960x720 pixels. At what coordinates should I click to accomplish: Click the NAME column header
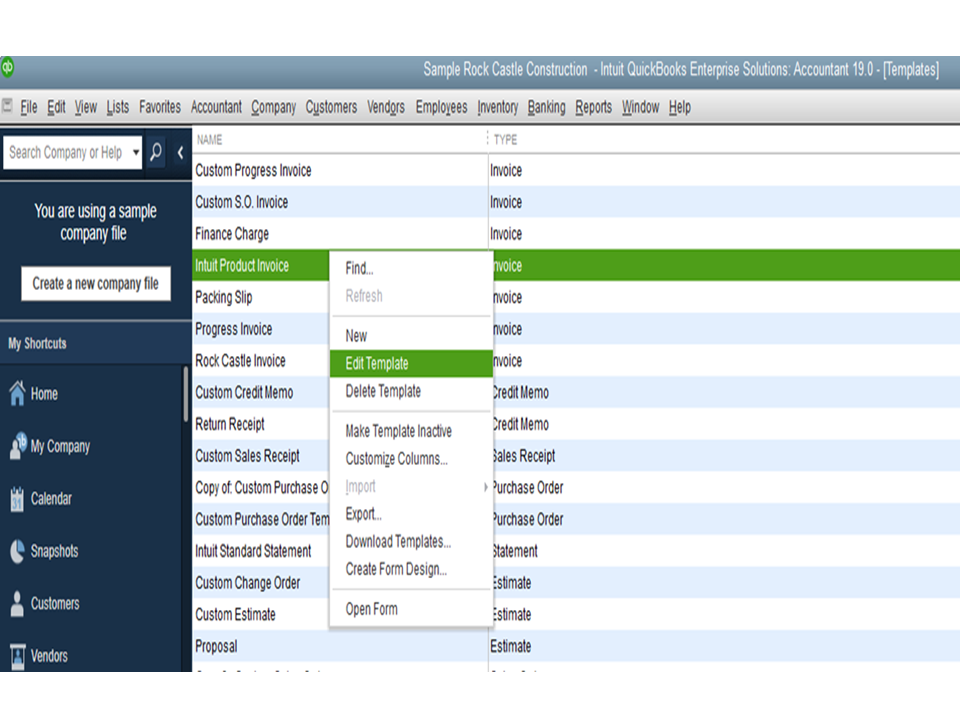click(x=340, y=140)
